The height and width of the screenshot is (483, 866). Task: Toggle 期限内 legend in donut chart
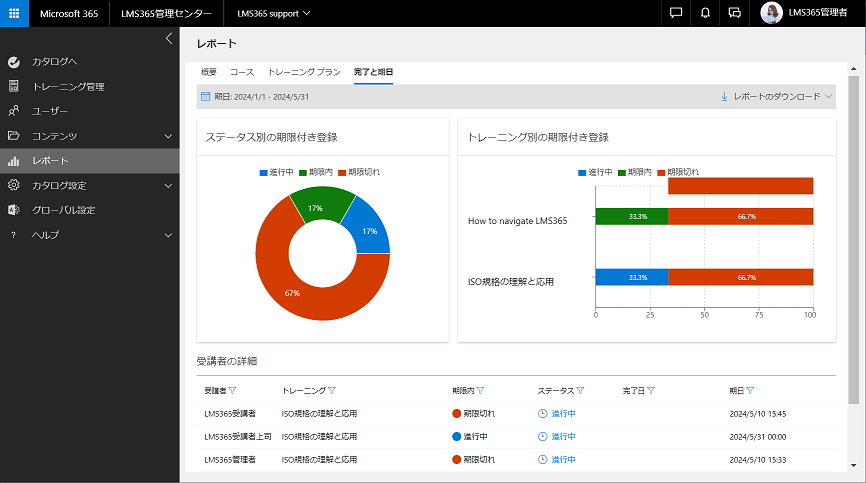(316, 172)
